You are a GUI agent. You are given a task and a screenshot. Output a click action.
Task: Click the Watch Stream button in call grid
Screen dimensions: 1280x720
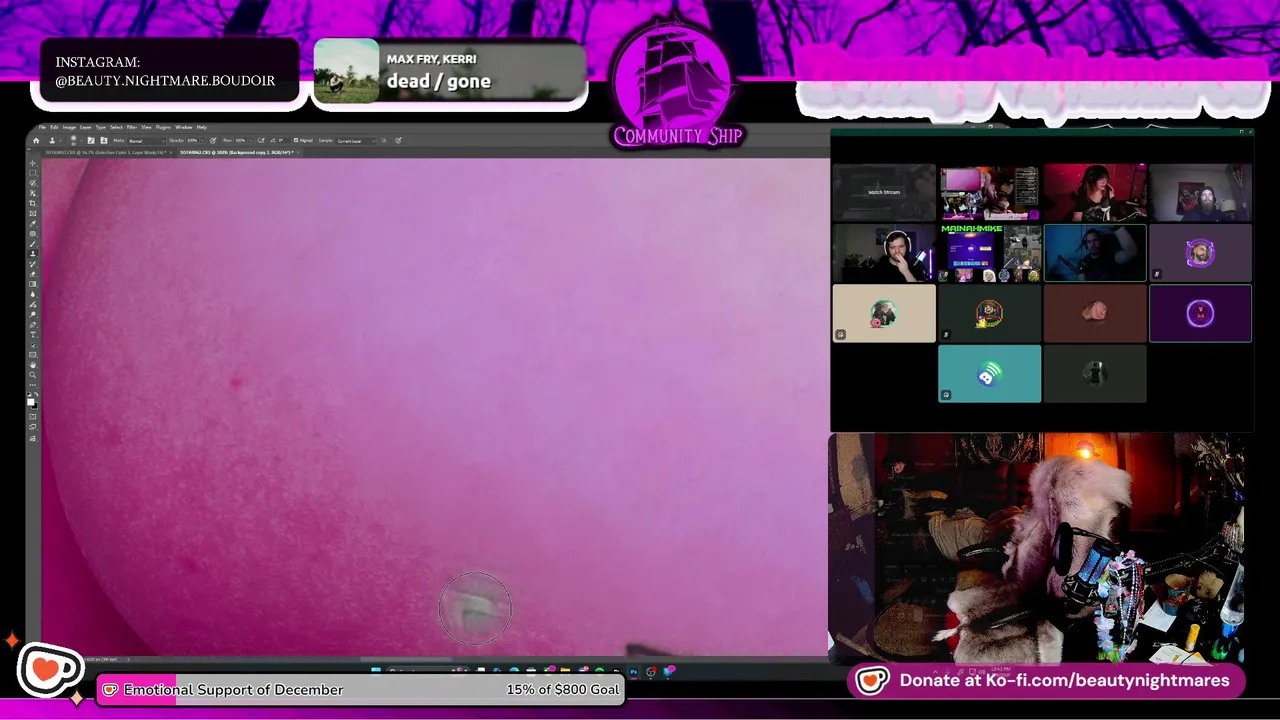[x=884, y=192]
